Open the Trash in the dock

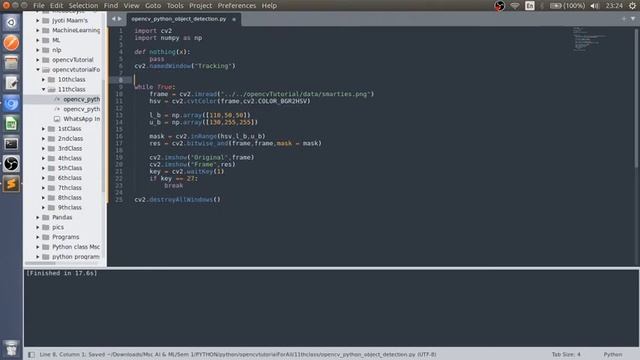click(11, 348)
